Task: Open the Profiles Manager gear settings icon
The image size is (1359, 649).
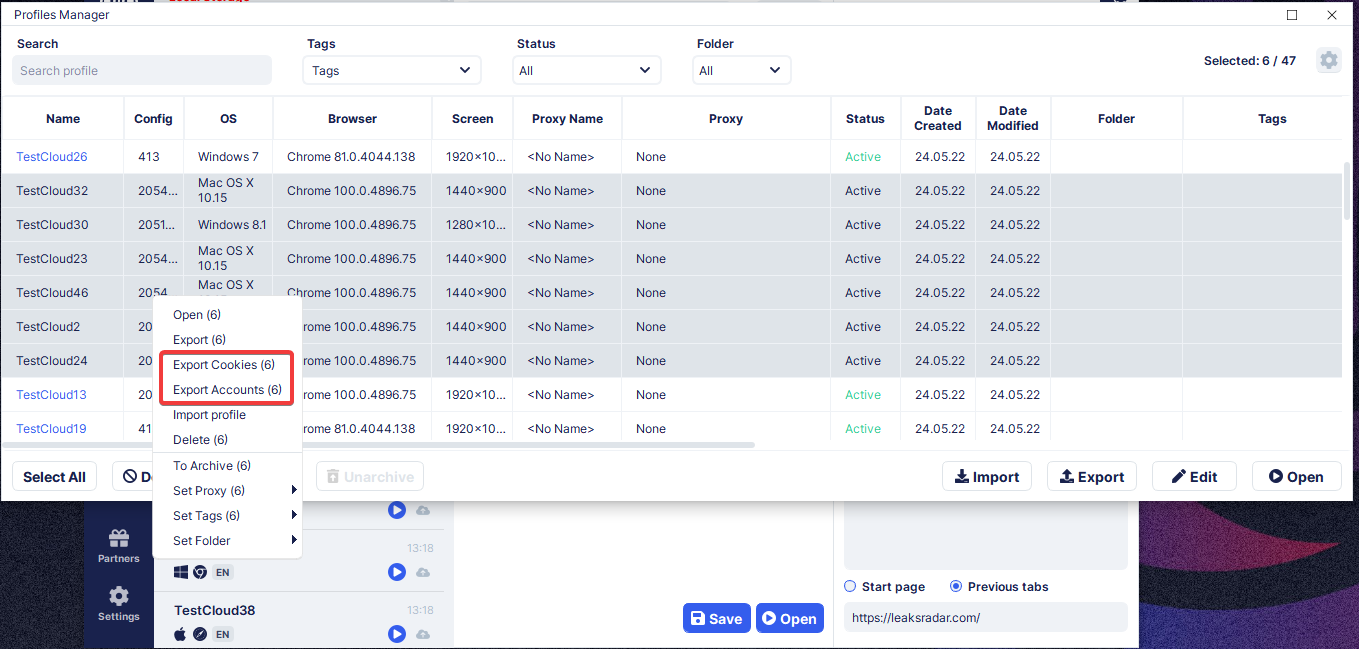Action: (1328, 60)
